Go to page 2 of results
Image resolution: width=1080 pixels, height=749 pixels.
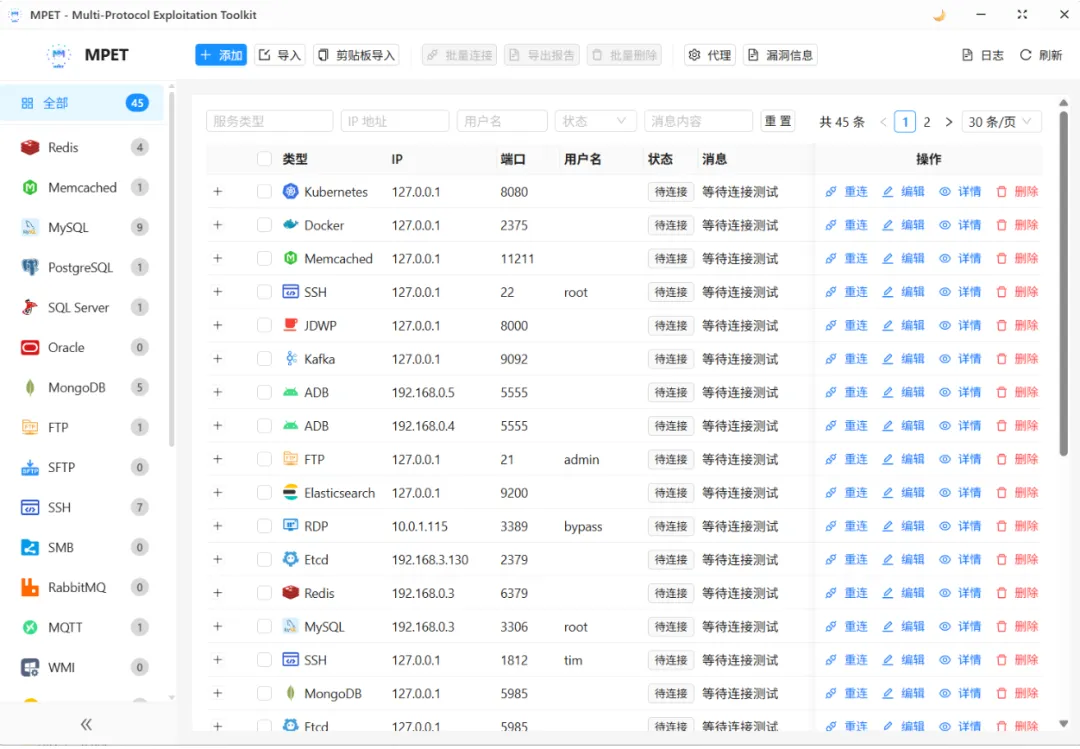(x=927, y=122)
